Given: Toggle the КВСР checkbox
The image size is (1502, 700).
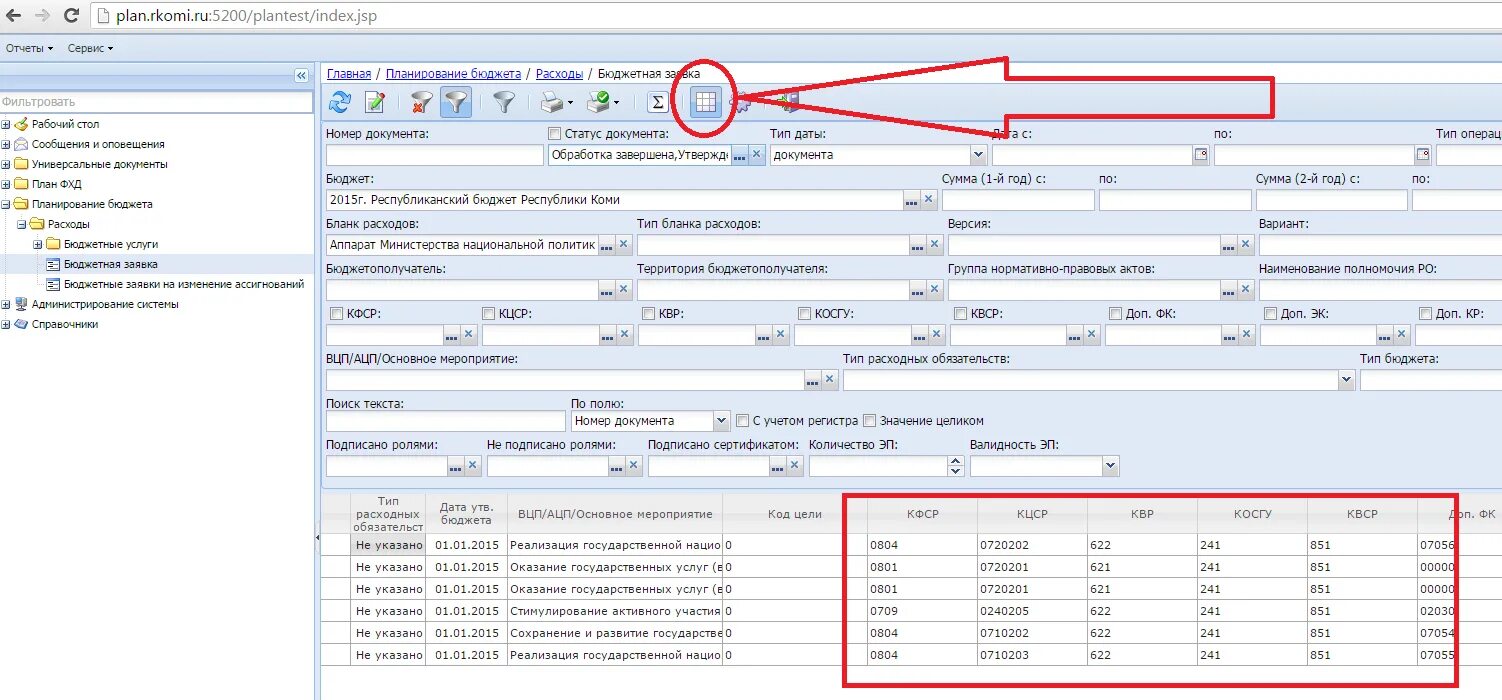Looking at the screenshot, I should tap(961, 314).
